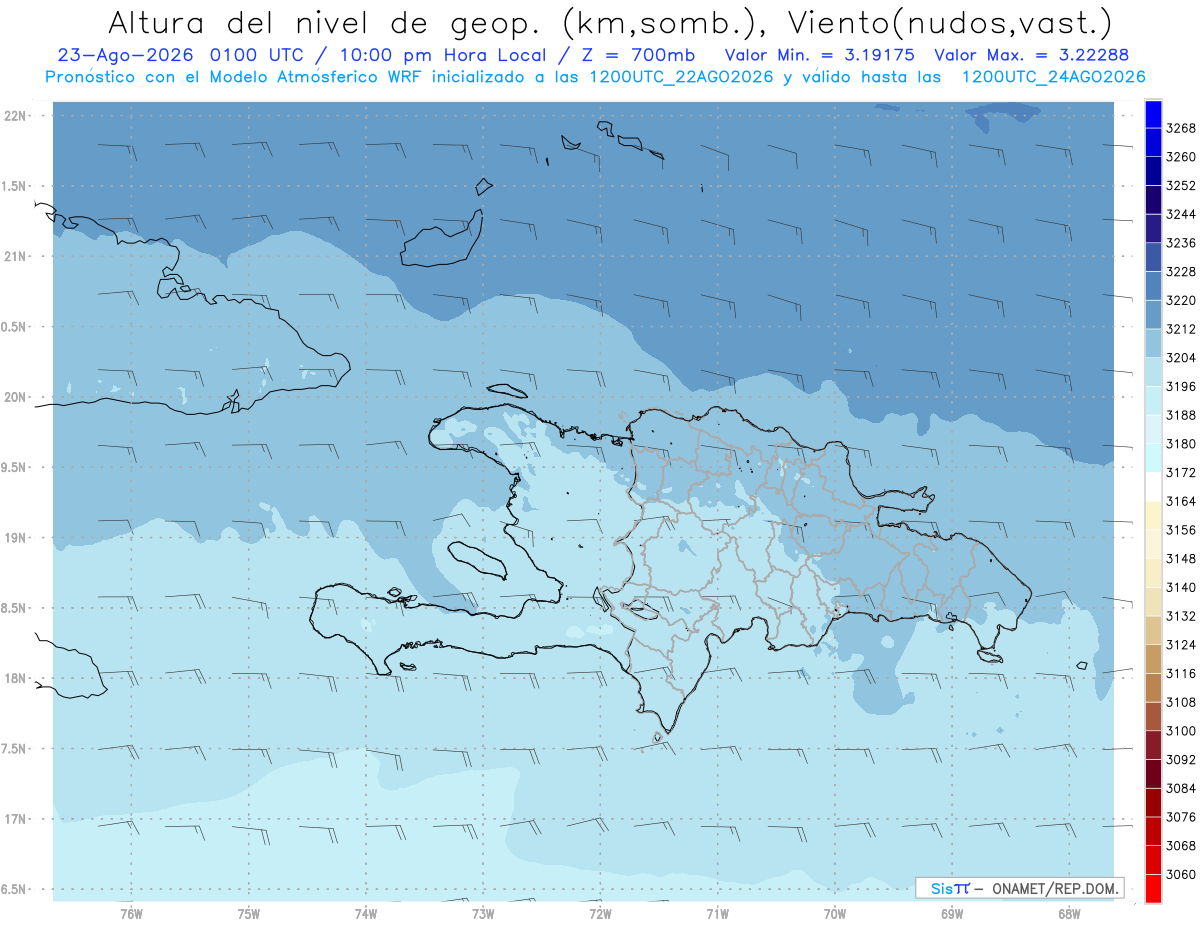1200x927 pixels.
Task: Select the 'Valor Max. = 3.22288' readout
Action: tap(1033, 56)
